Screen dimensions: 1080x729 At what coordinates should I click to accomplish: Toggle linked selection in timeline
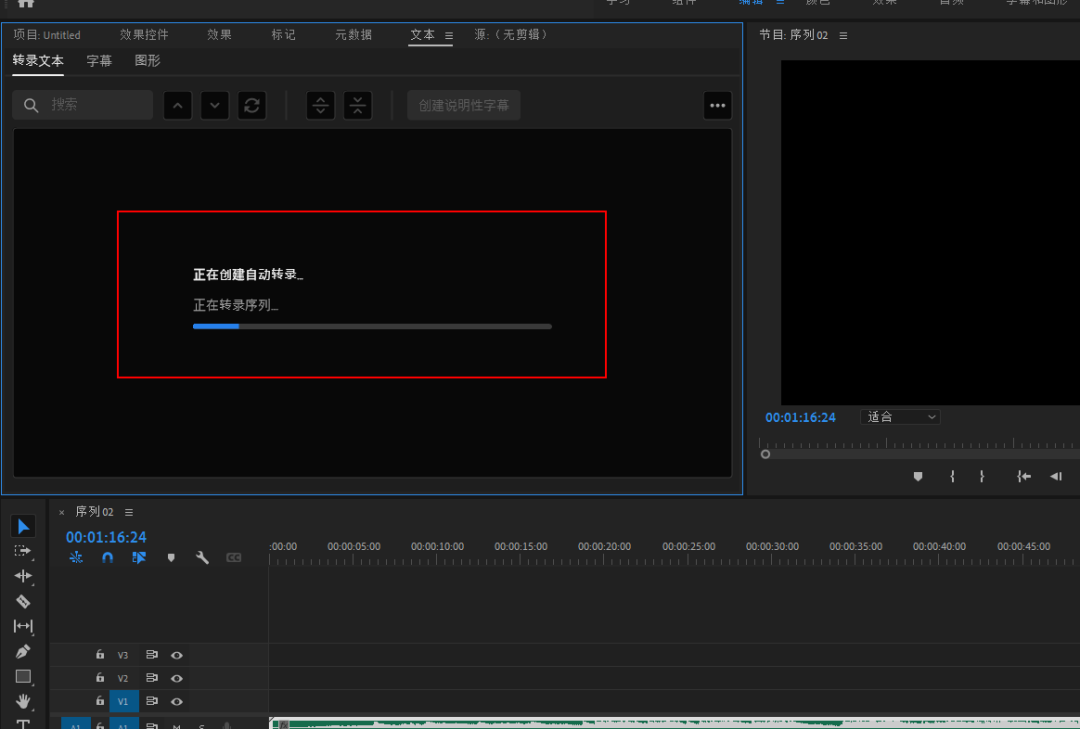[139, 557]
